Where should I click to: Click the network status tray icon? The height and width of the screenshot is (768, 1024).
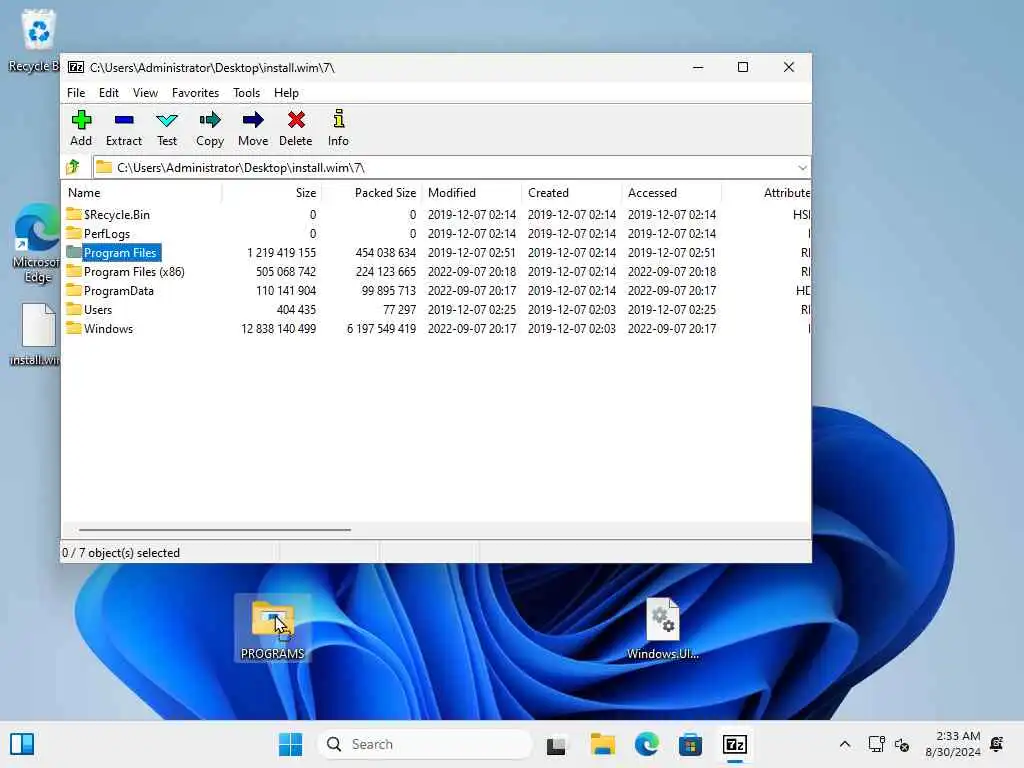tap(876, 744)
